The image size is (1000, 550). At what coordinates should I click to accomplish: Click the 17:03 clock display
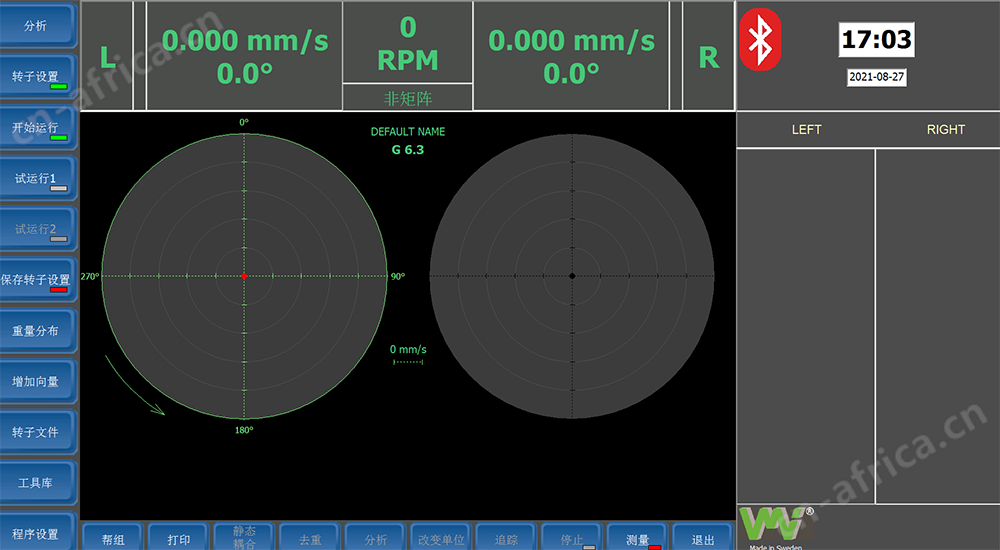(x=876, y=40)
